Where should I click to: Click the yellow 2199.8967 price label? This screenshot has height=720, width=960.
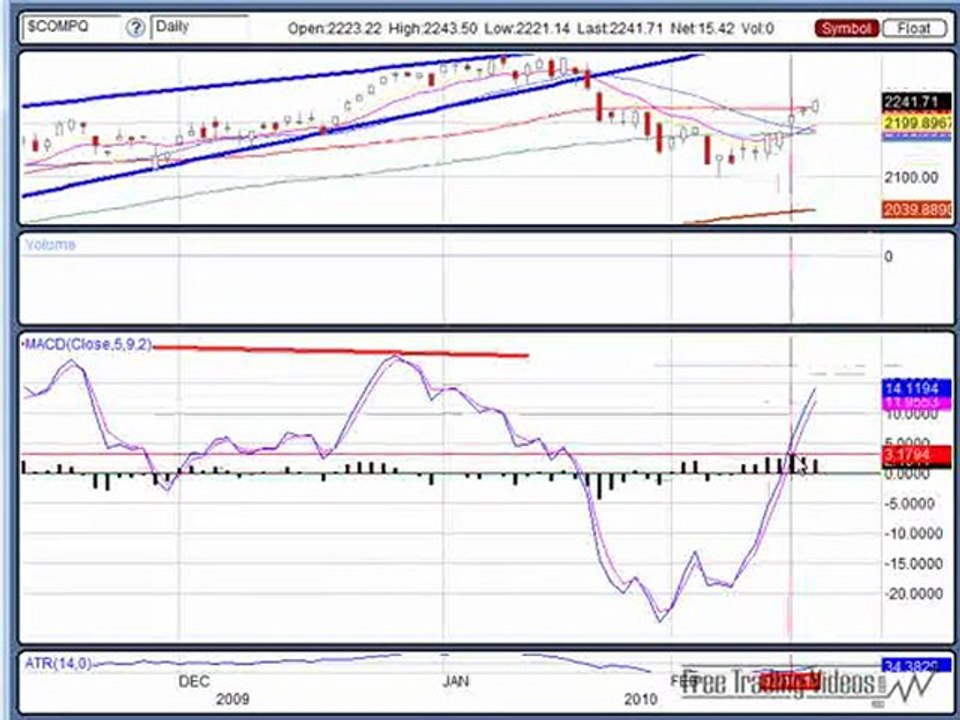click(x=917, y=122)
